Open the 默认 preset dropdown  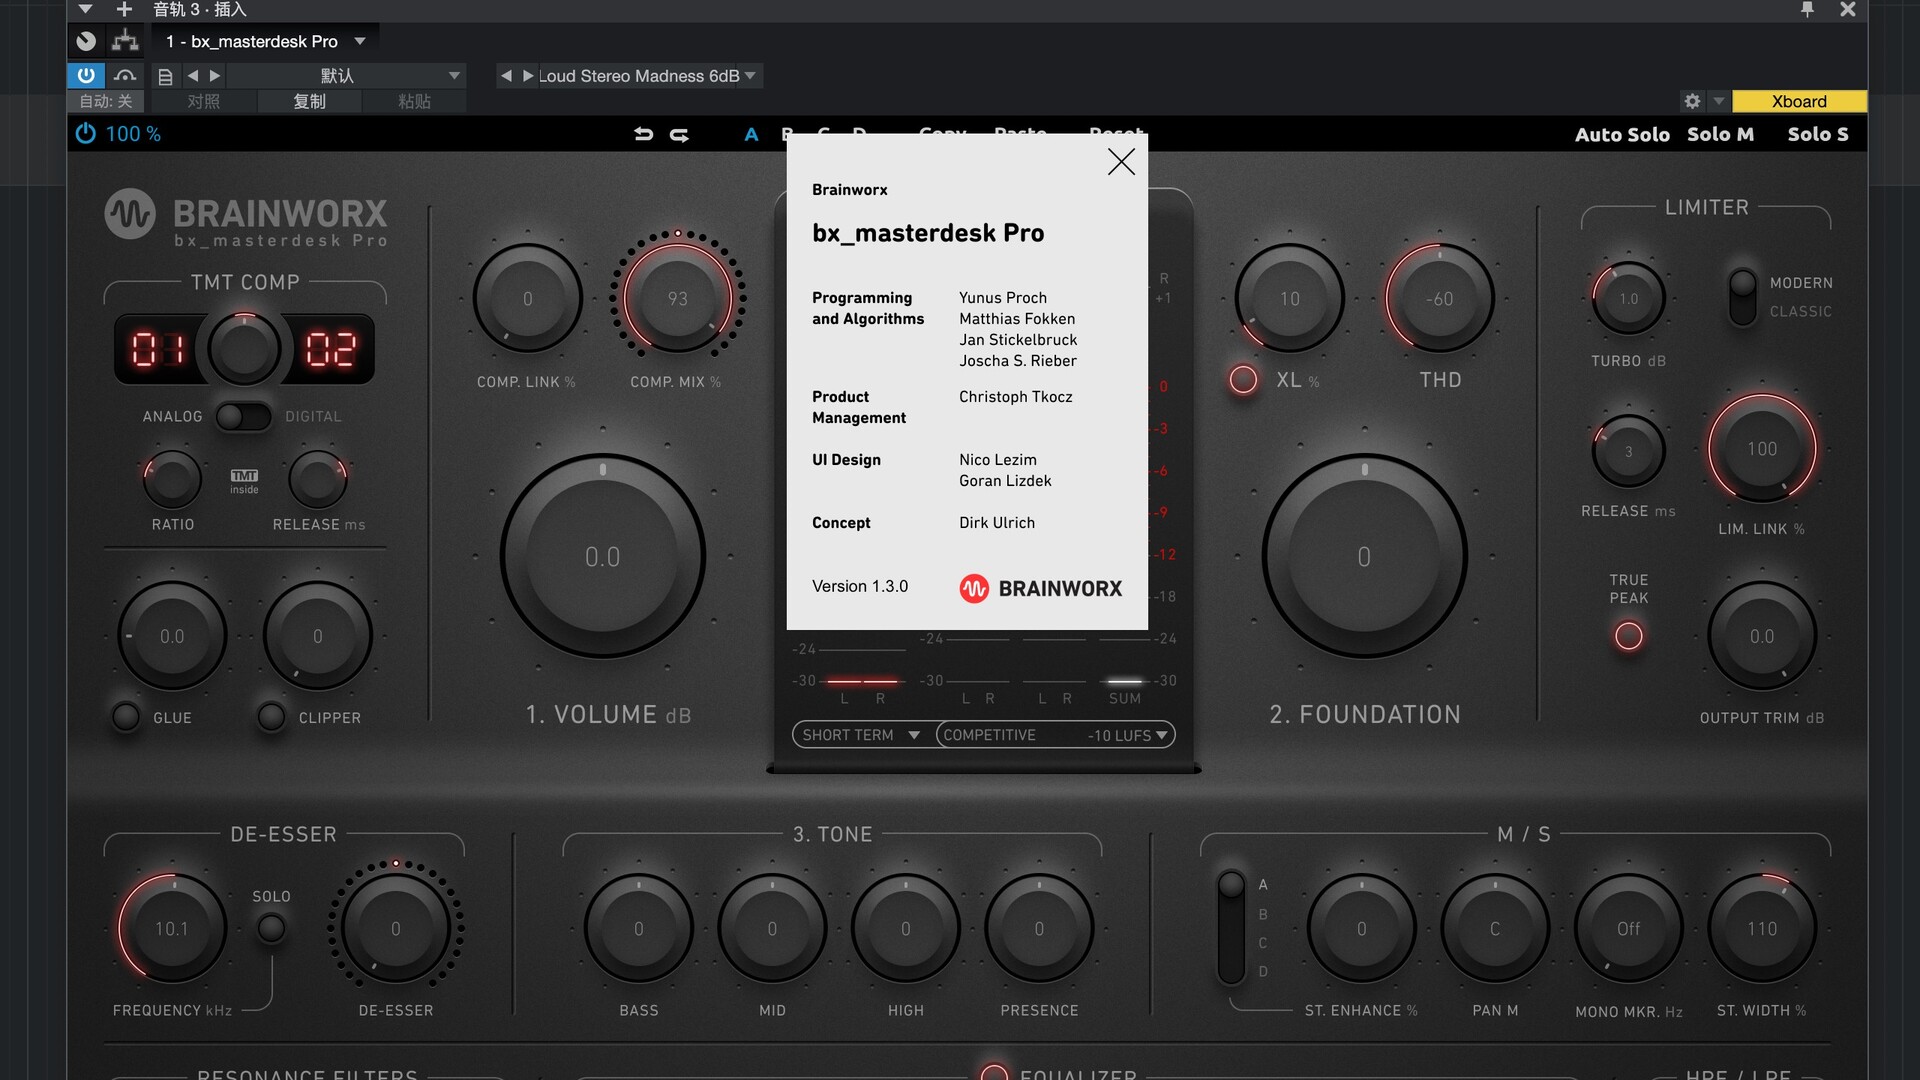(x=348, y=76)
